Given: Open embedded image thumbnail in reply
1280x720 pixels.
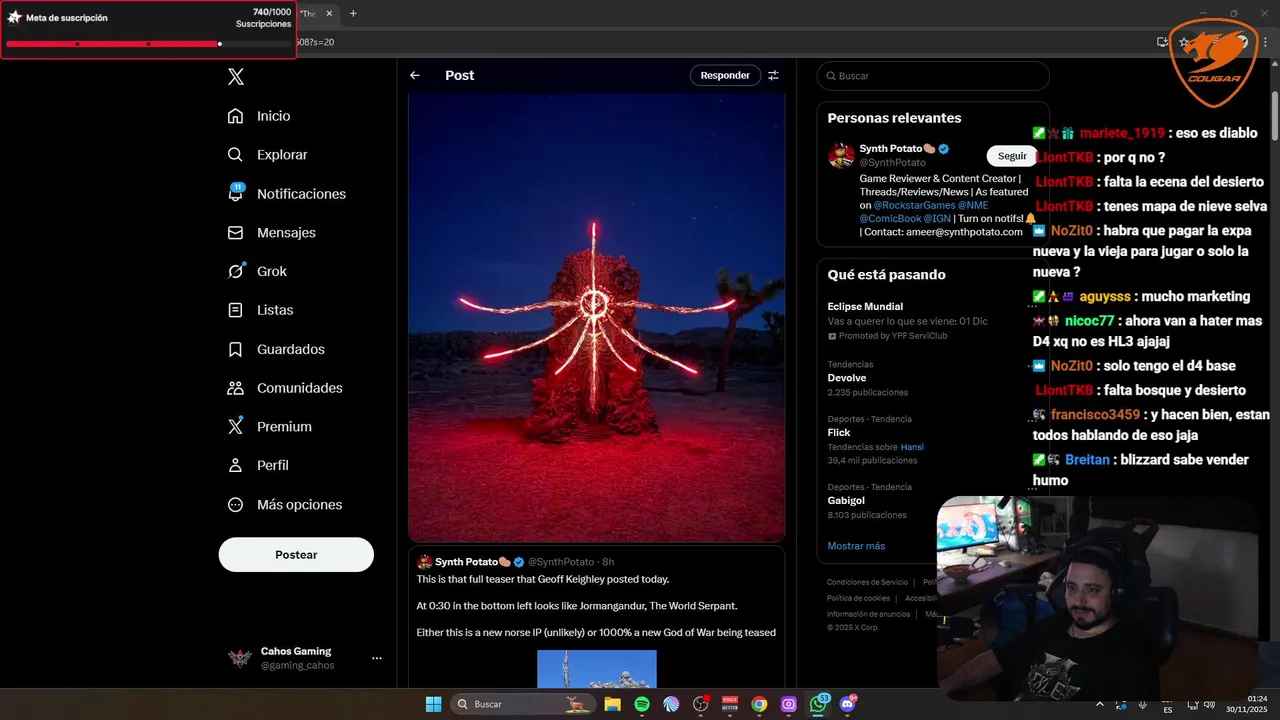Looking at the screenshot, I should 597,669.
